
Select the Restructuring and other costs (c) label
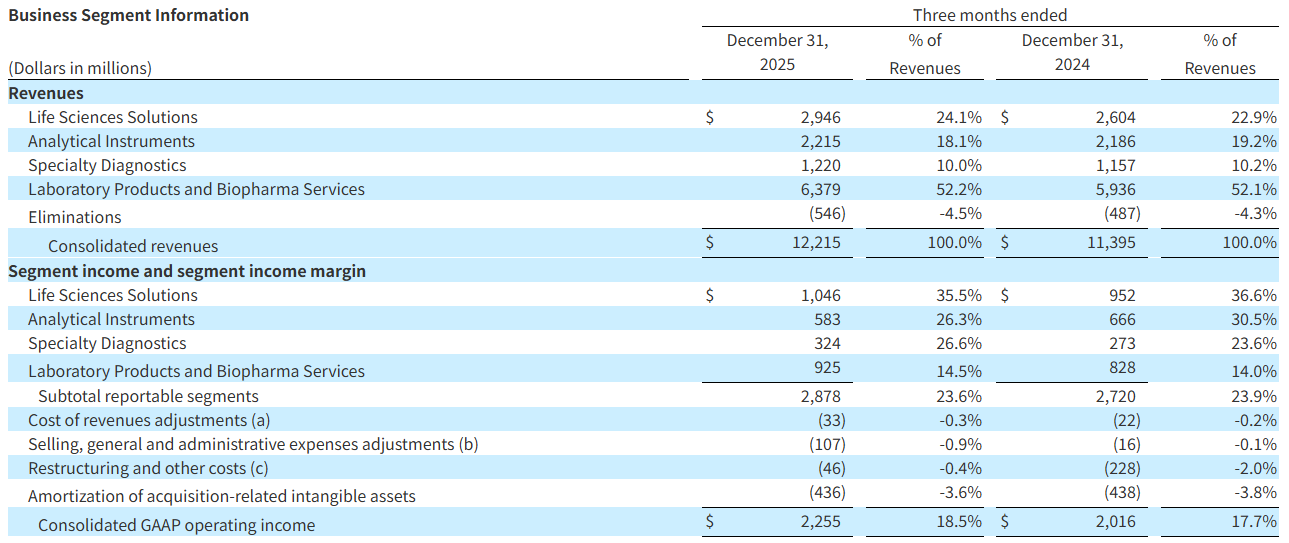click(x=148, y=468)
